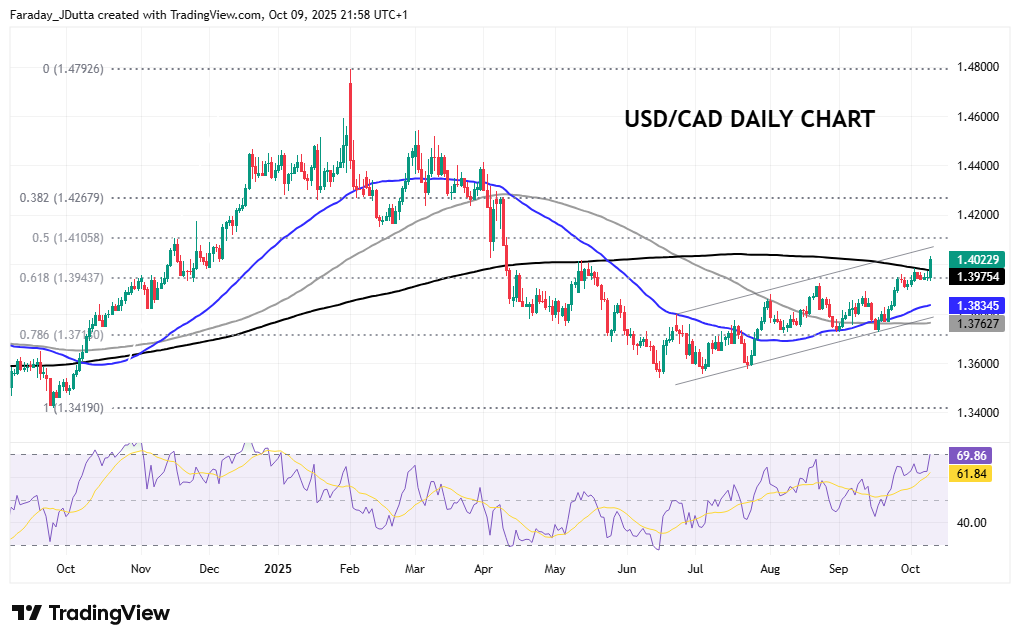Select the black 1.39754 moving average tag

coord(976,276)
